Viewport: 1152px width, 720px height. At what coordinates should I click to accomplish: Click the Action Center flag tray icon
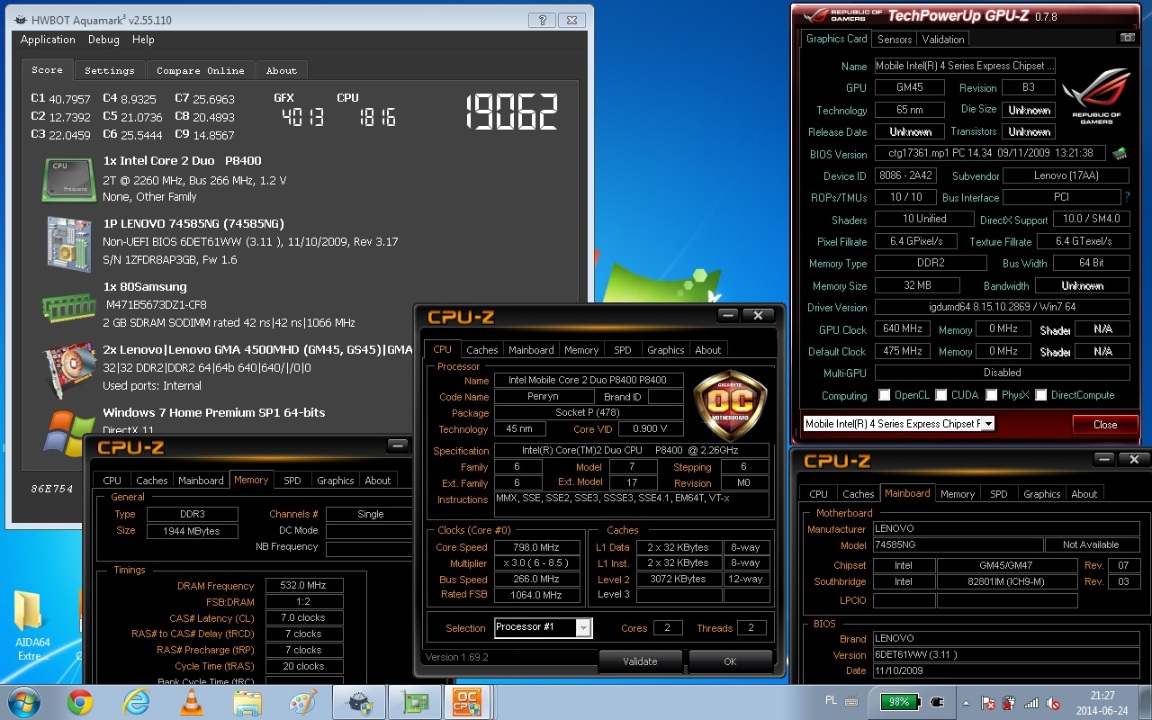988,703
